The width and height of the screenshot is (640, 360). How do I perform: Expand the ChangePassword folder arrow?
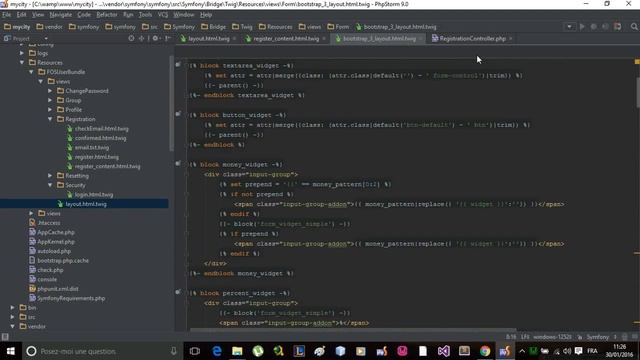50,91
